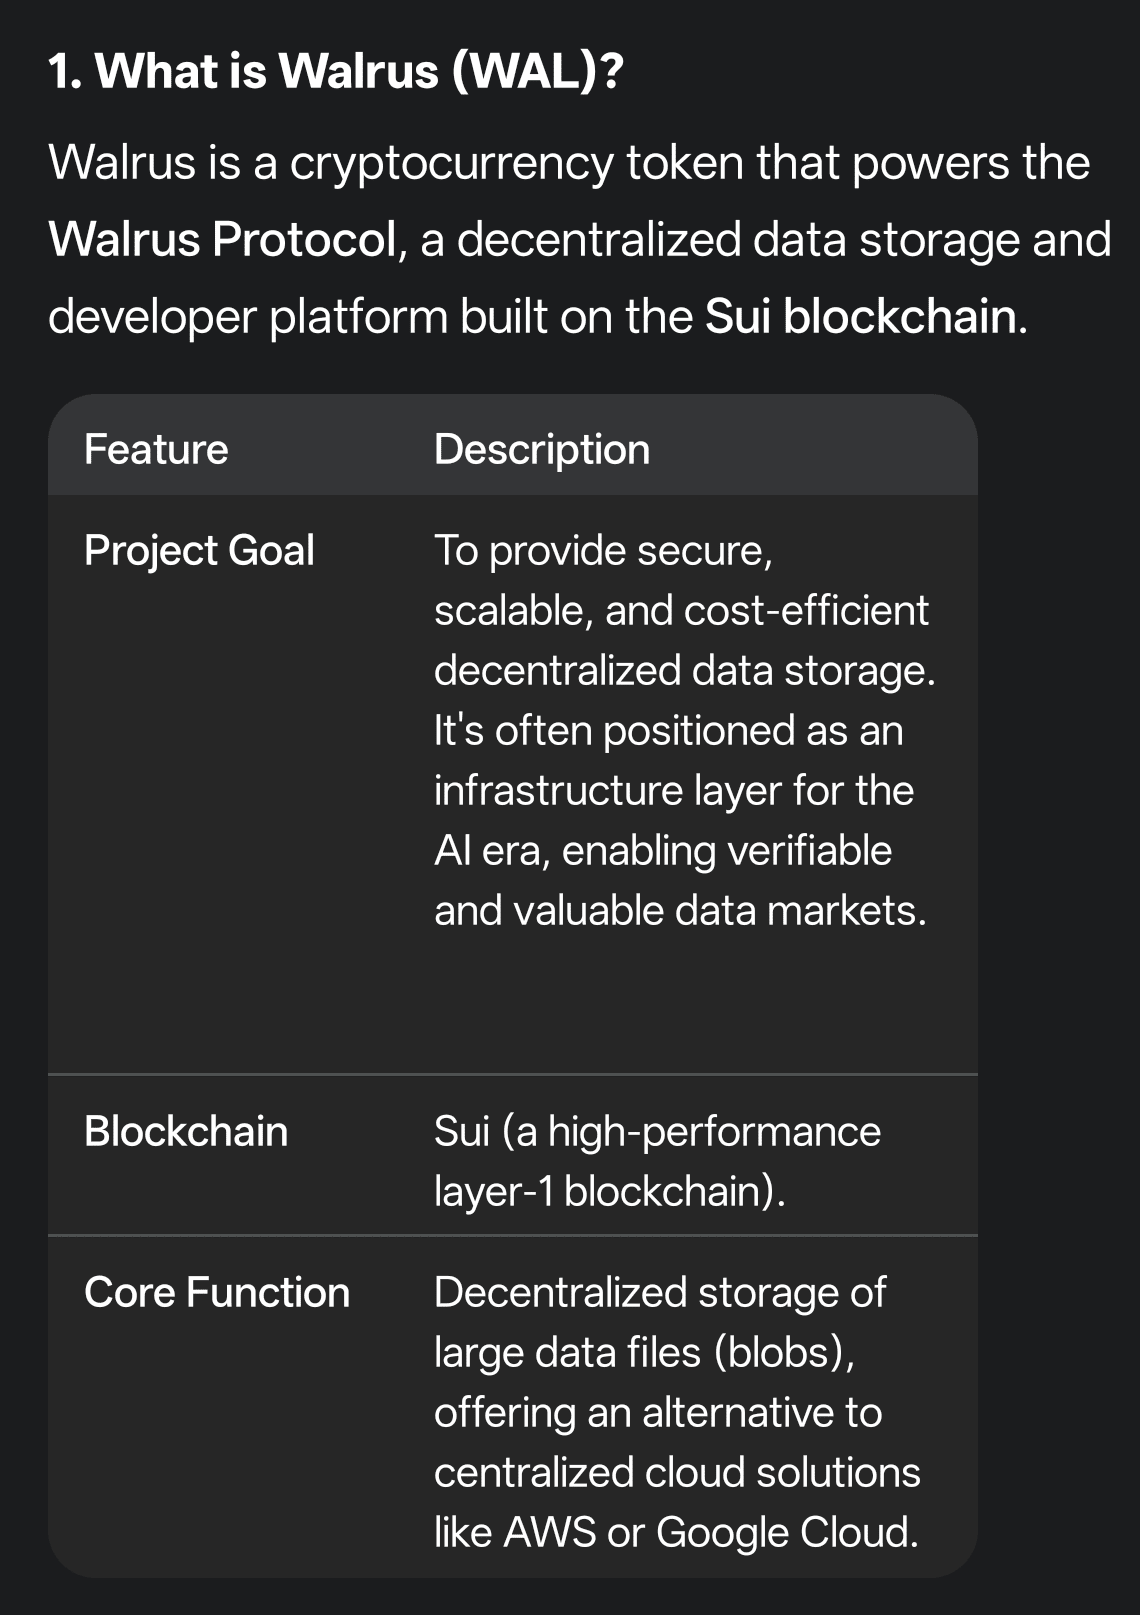Click the "infrastructure layer for the" line

pos(673,791)
